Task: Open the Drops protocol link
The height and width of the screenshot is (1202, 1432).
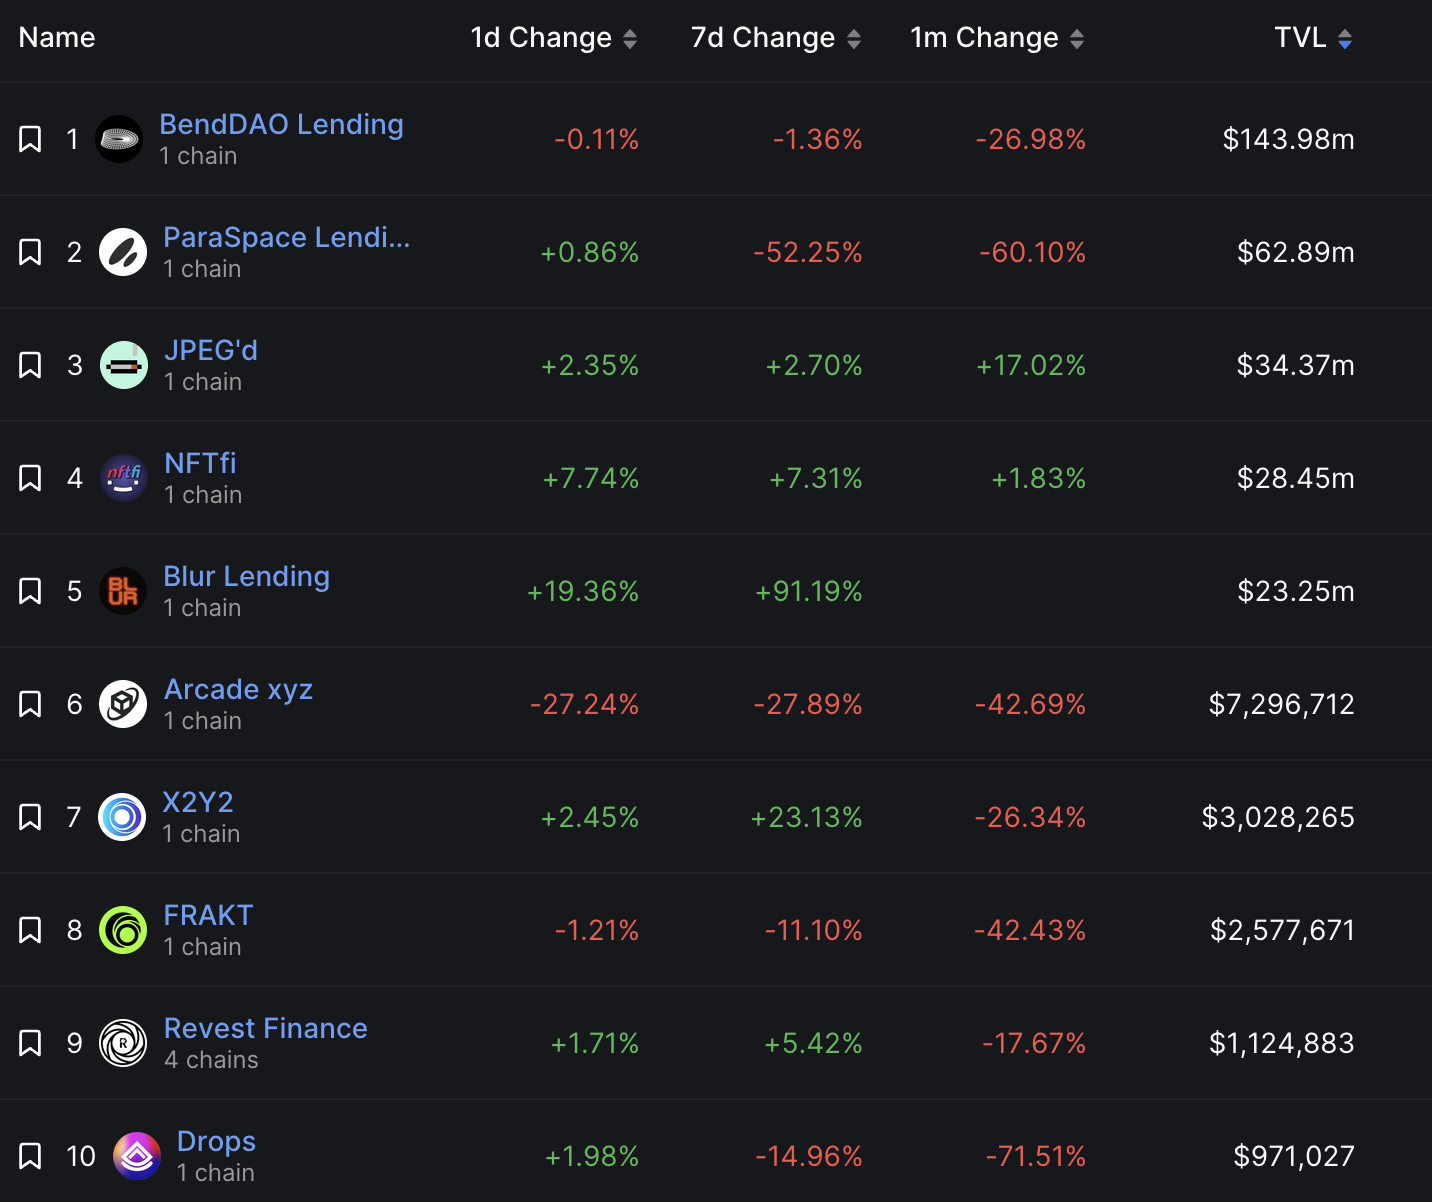Action: click(x=216, y=1141)
